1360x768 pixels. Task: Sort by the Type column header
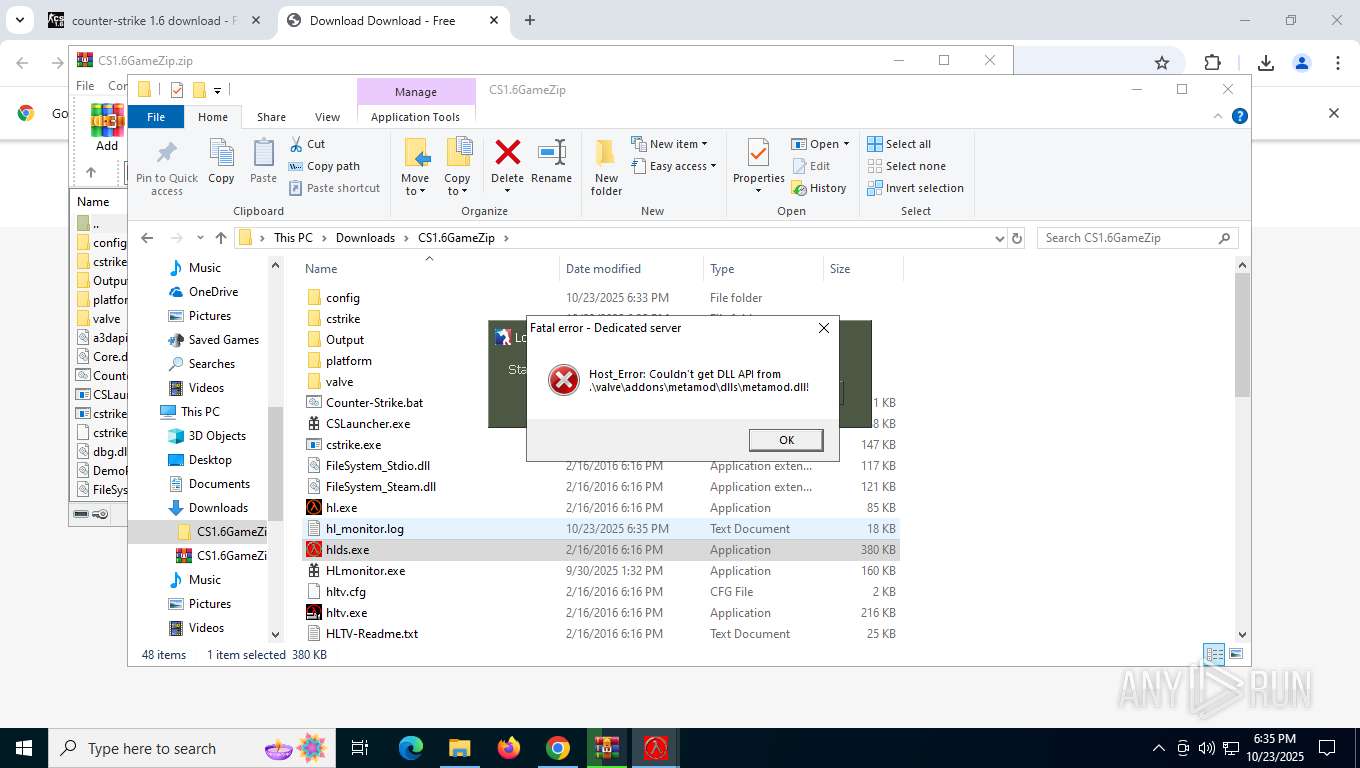pyautogui.click(x=763, y=269)
